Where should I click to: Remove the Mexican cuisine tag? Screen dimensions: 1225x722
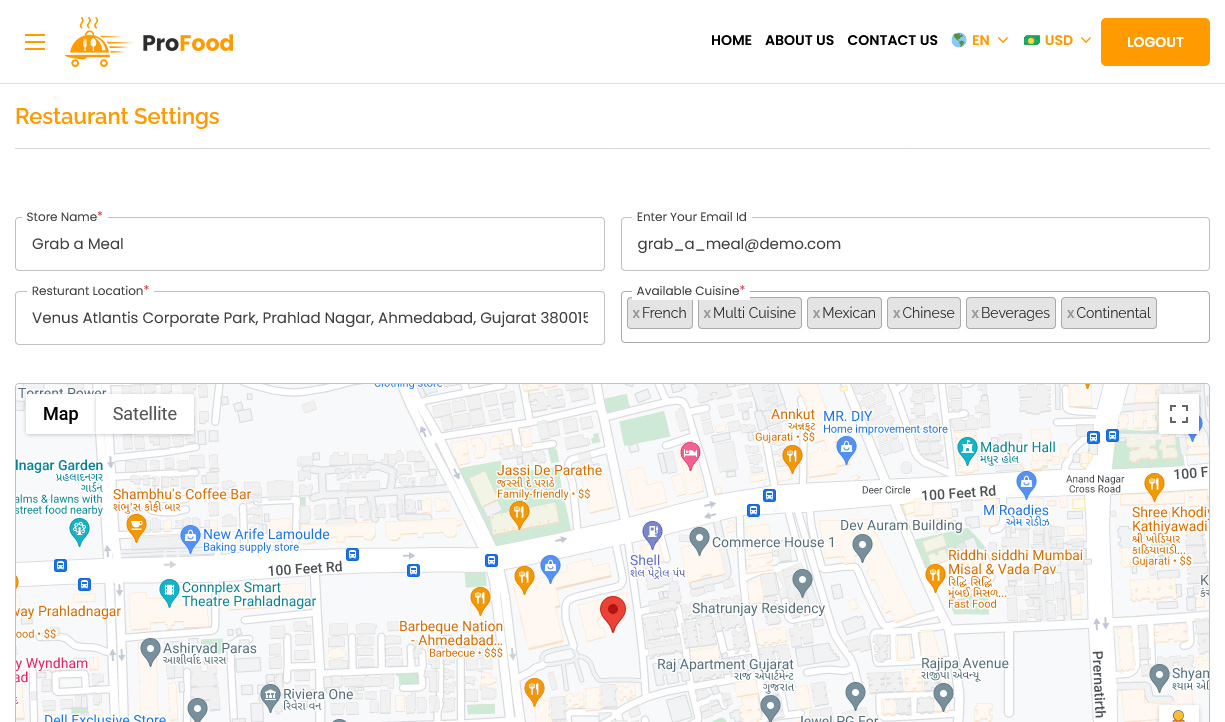816,313
